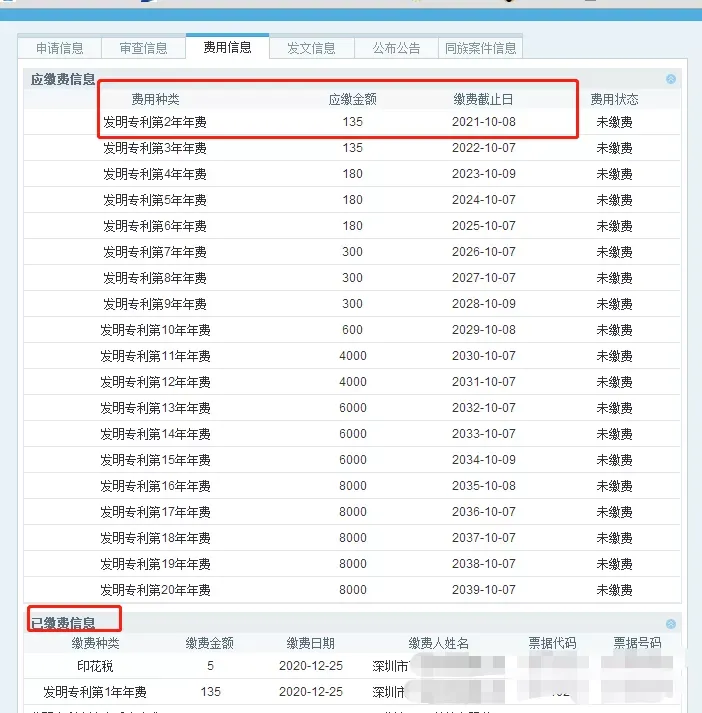Select the 印花税 paid fee entry
Viewport: 702px width, 713px height.
[95, 666]
